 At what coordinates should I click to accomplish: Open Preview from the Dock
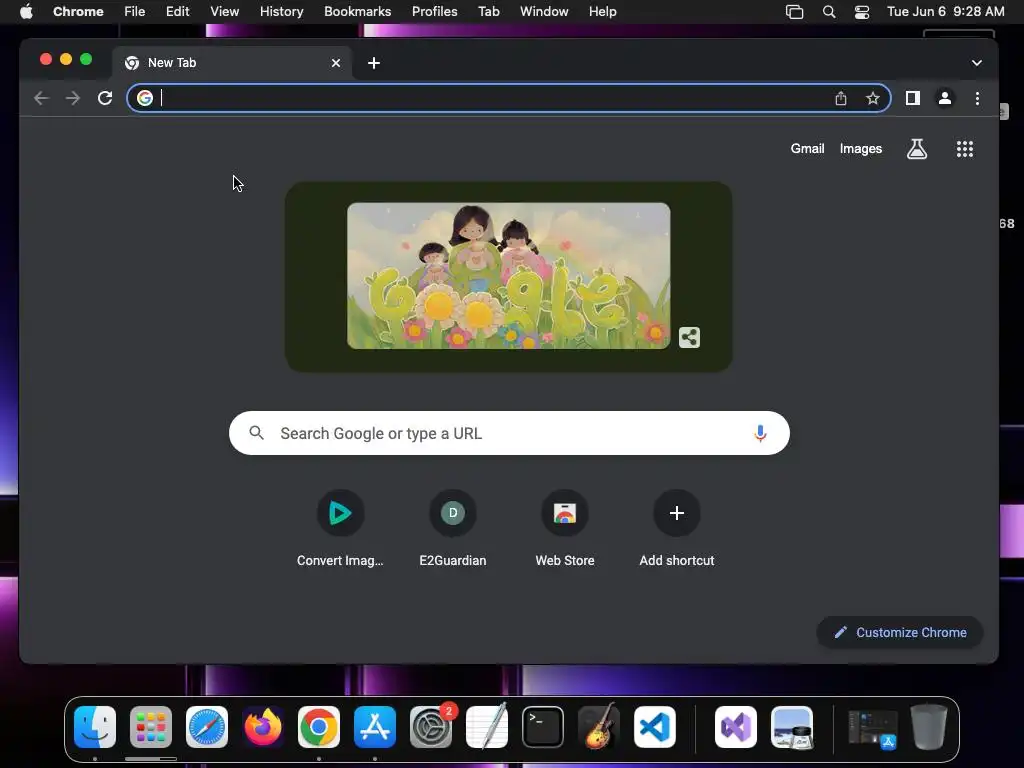coord(792,727)
